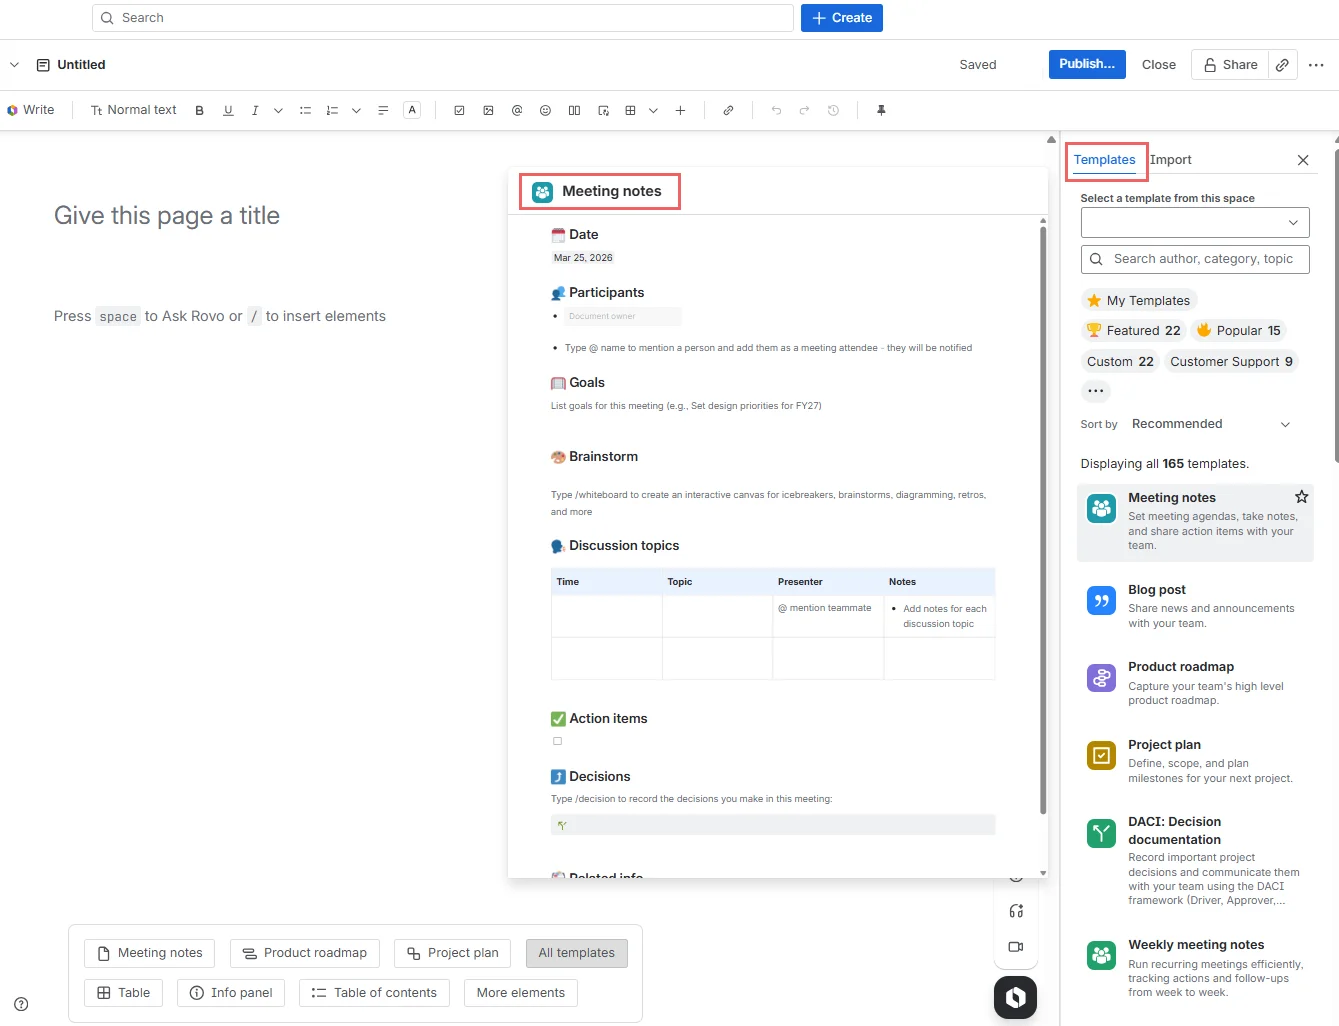Click the insert link icon

pyautogui.click(x=728, y=111)
